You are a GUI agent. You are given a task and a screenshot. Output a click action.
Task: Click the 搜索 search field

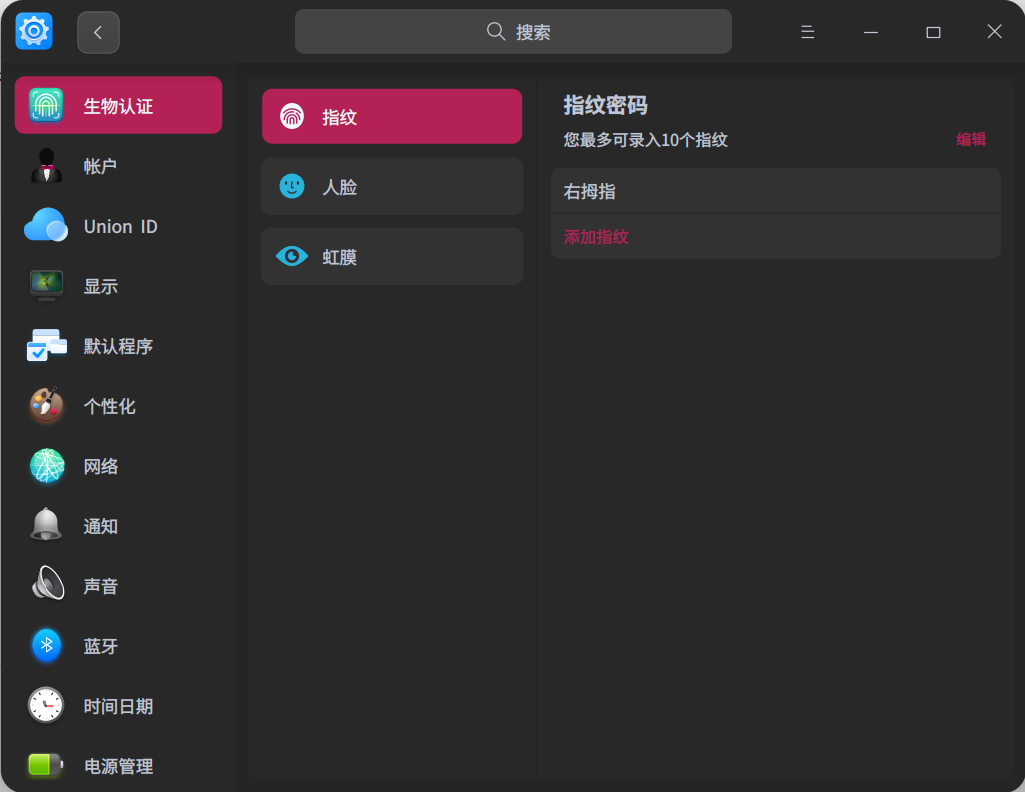coord(512,31)
